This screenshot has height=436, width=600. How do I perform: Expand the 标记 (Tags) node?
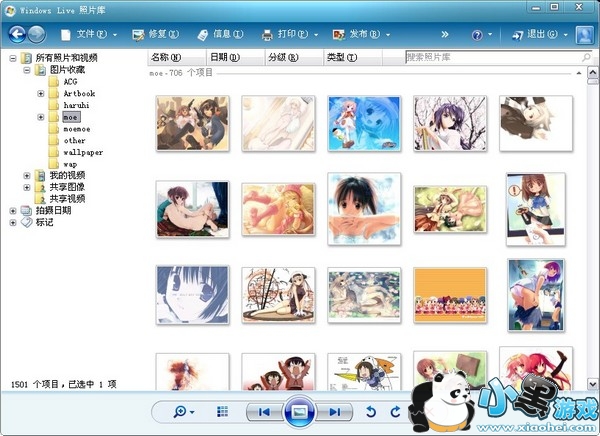click(13, 223)
